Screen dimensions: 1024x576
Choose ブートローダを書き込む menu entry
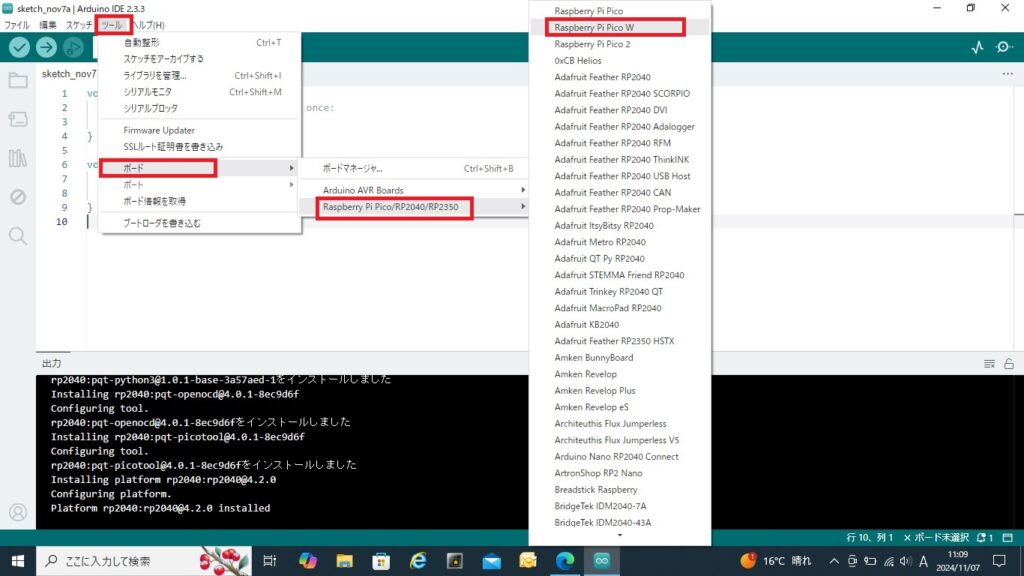[x=199, y=223]
